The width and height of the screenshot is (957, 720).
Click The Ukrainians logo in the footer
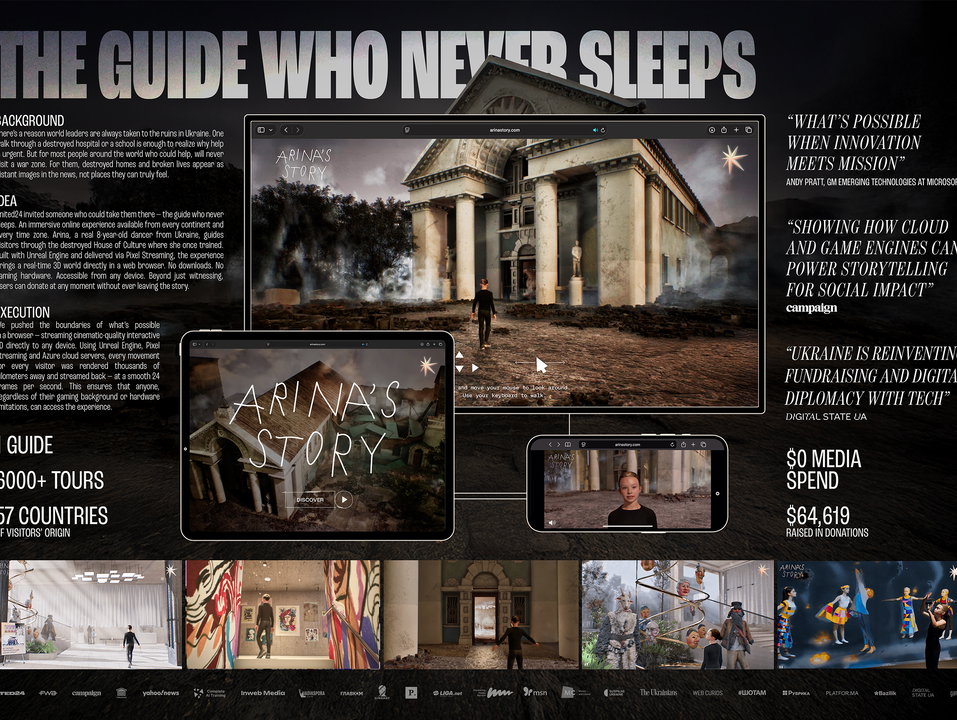point(658,693)
